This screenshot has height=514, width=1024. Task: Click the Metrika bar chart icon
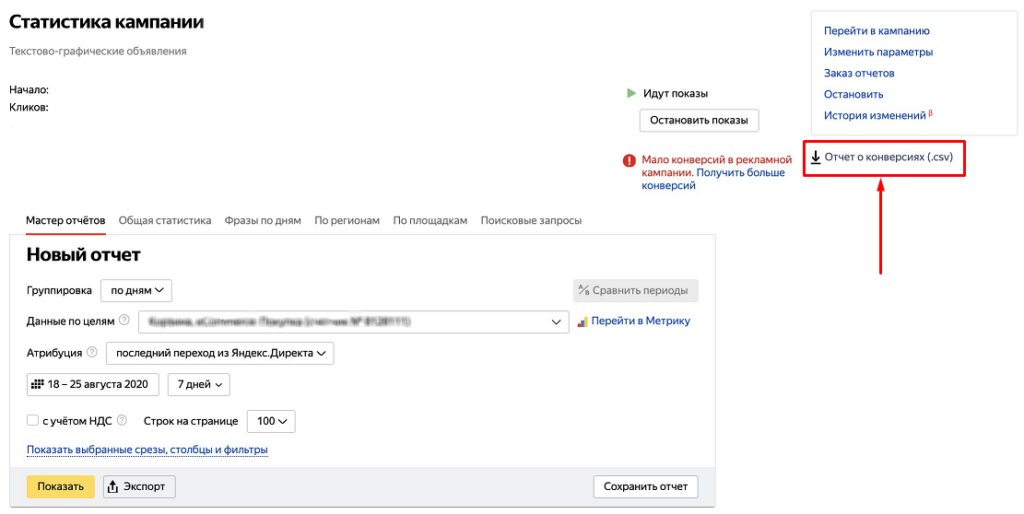pos(582,322)
